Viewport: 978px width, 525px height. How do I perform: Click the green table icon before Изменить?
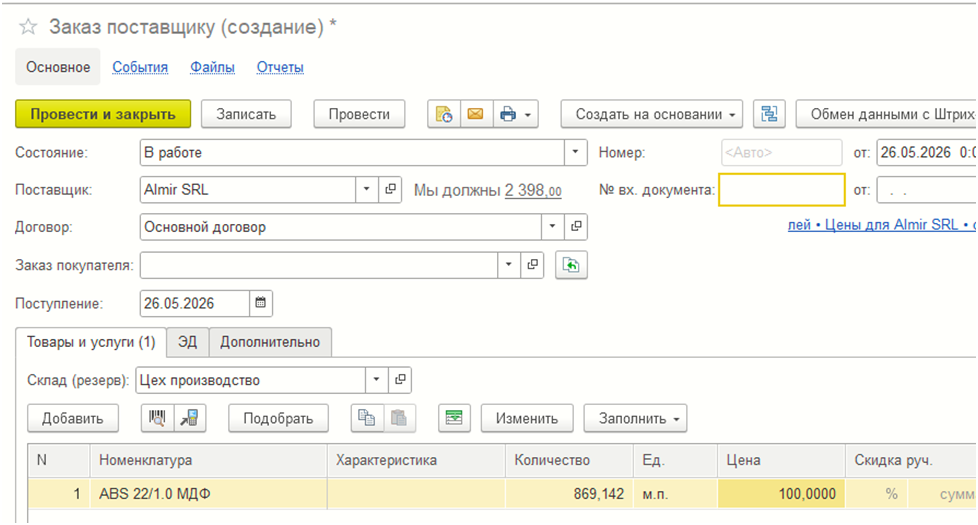454,418
